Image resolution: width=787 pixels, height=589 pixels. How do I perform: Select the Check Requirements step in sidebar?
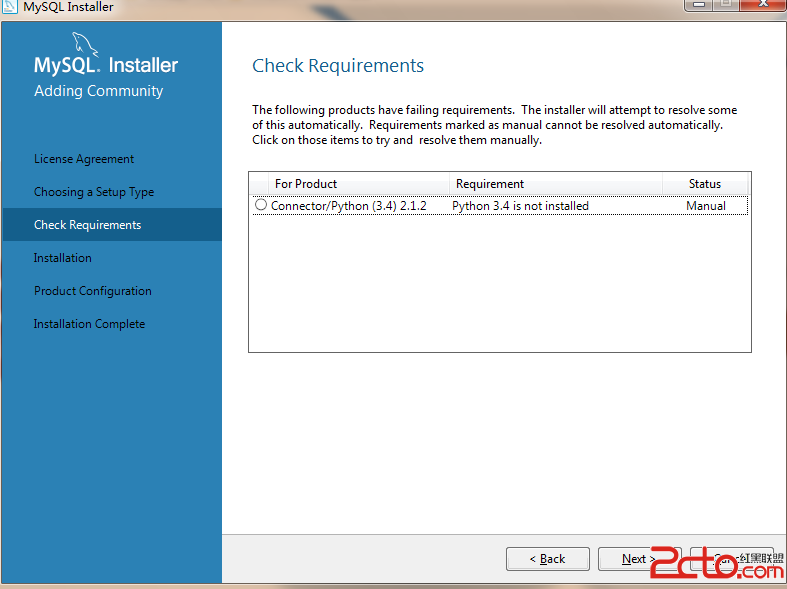(112, 225)
